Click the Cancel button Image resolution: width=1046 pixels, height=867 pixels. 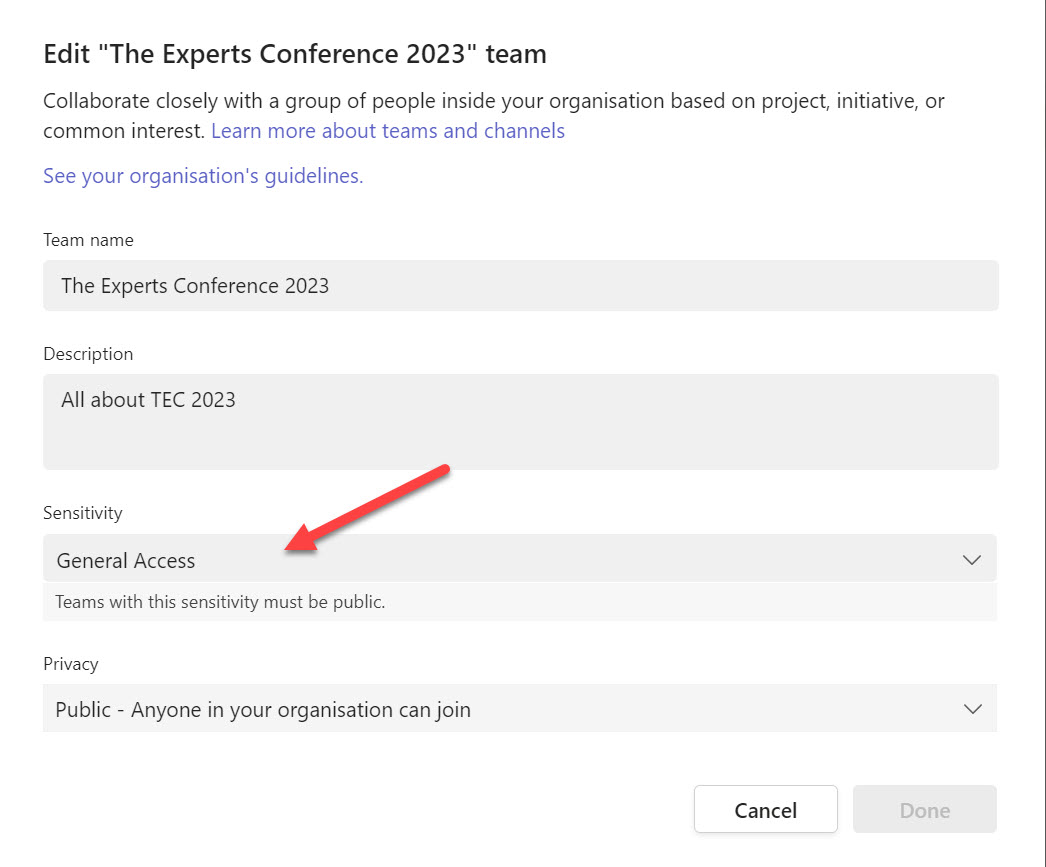(x=765, y=809)
